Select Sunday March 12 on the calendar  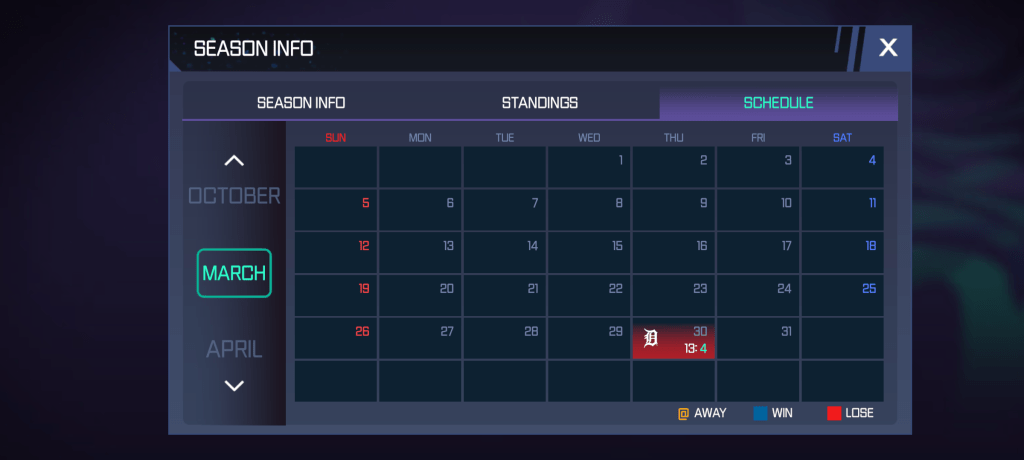tap(336, 252)
